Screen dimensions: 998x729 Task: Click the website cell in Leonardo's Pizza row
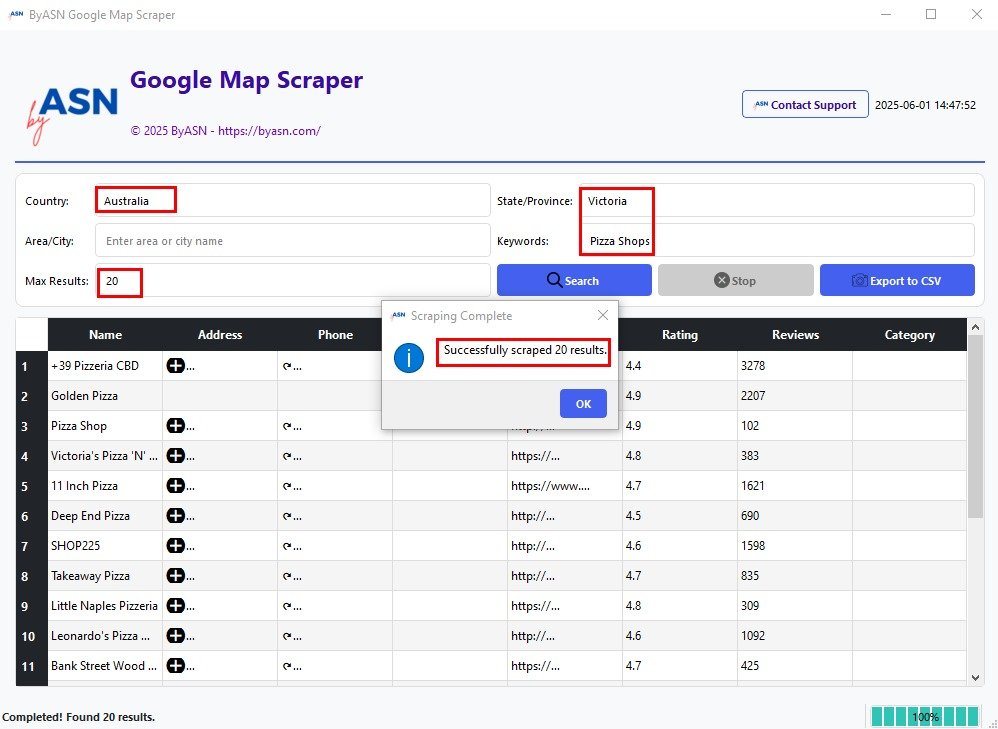[x=565, y=635]
